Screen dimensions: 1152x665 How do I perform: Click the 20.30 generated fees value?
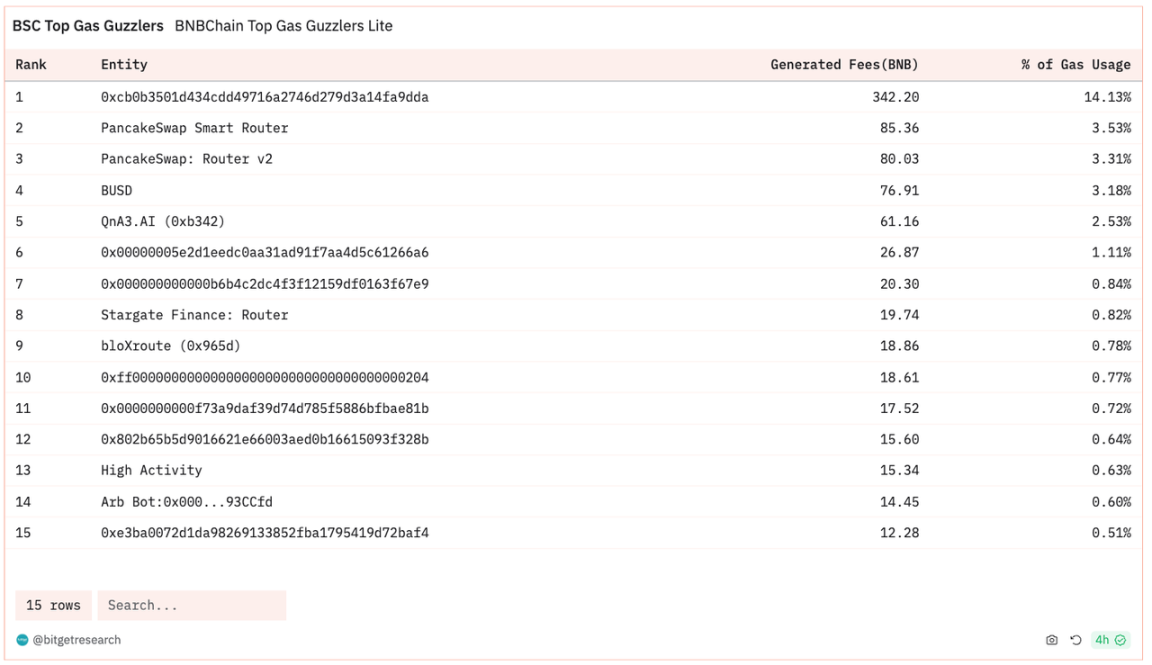[x=899, y=284]
